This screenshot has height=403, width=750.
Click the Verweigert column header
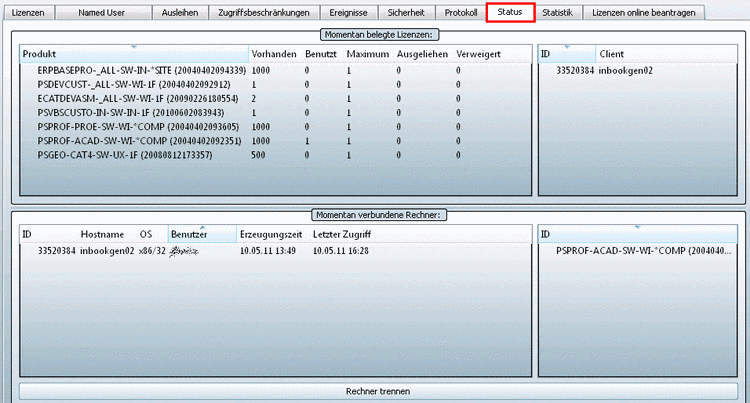[x=478, y=54]
